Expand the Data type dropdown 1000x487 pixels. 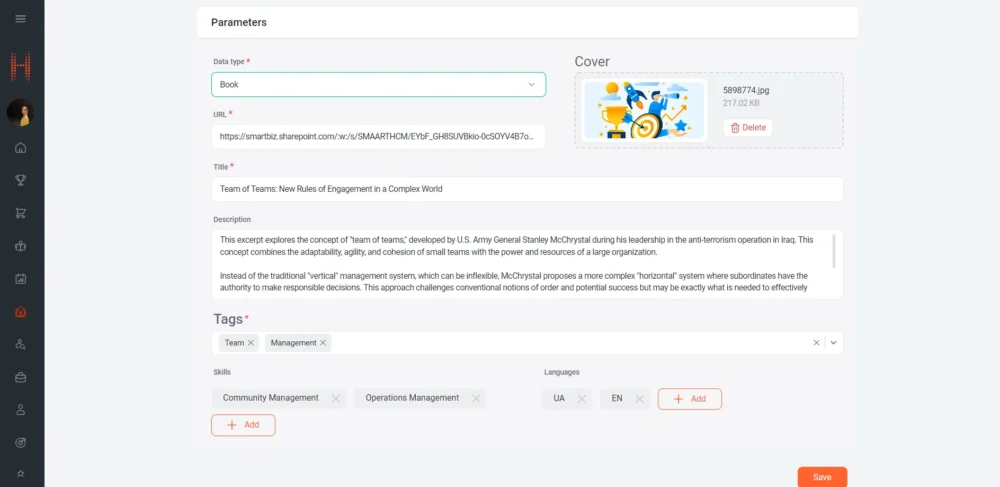(x=531, y=85)
